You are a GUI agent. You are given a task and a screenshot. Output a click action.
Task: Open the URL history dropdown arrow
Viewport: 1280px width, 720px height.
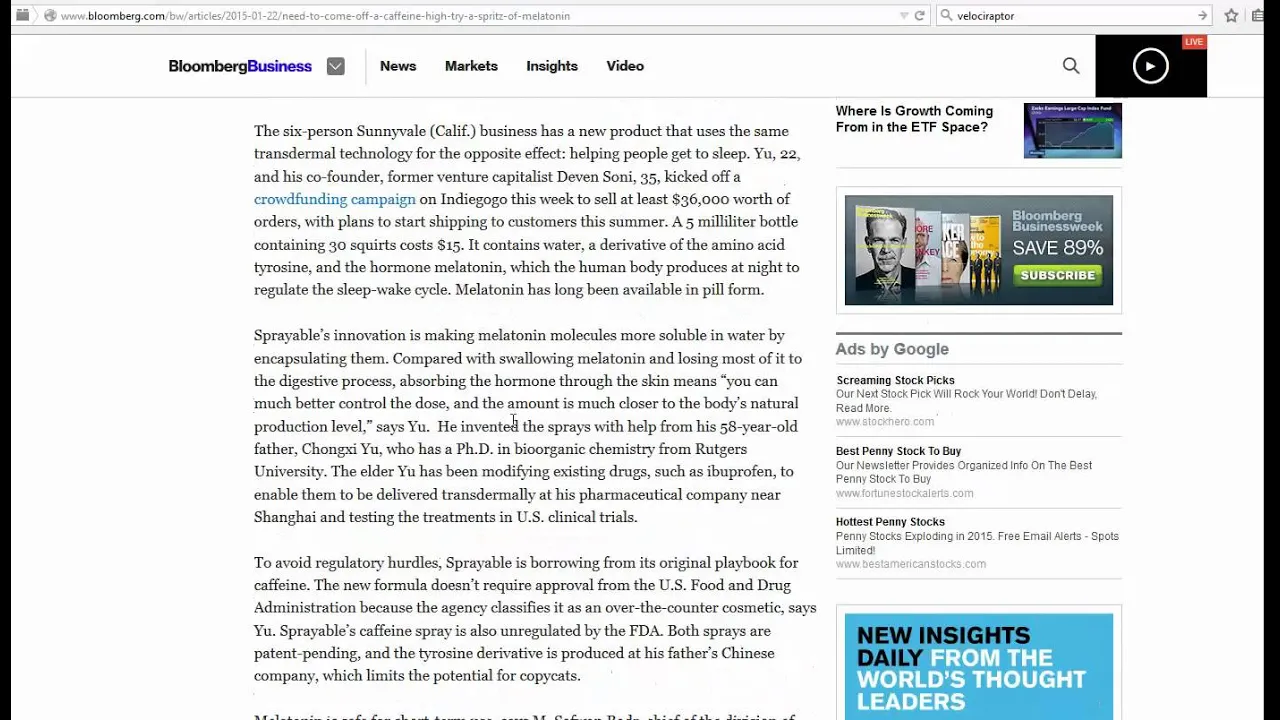tap(904, 15)
